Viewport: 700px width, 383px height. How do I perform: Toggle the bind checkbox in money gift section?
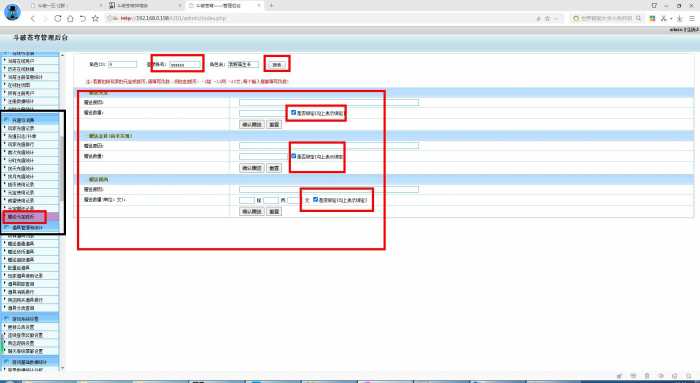(315, 200)
